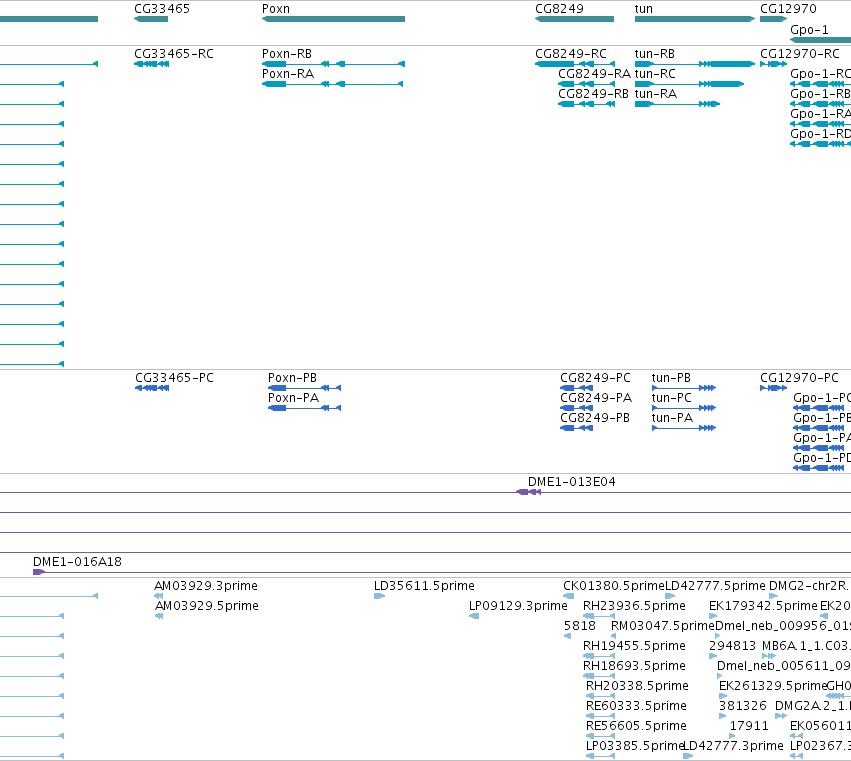The width and height of the screenshot is (851, 761).
Task: Select the RH20338.5prime EST feature
Action: [x=600, y=696]
